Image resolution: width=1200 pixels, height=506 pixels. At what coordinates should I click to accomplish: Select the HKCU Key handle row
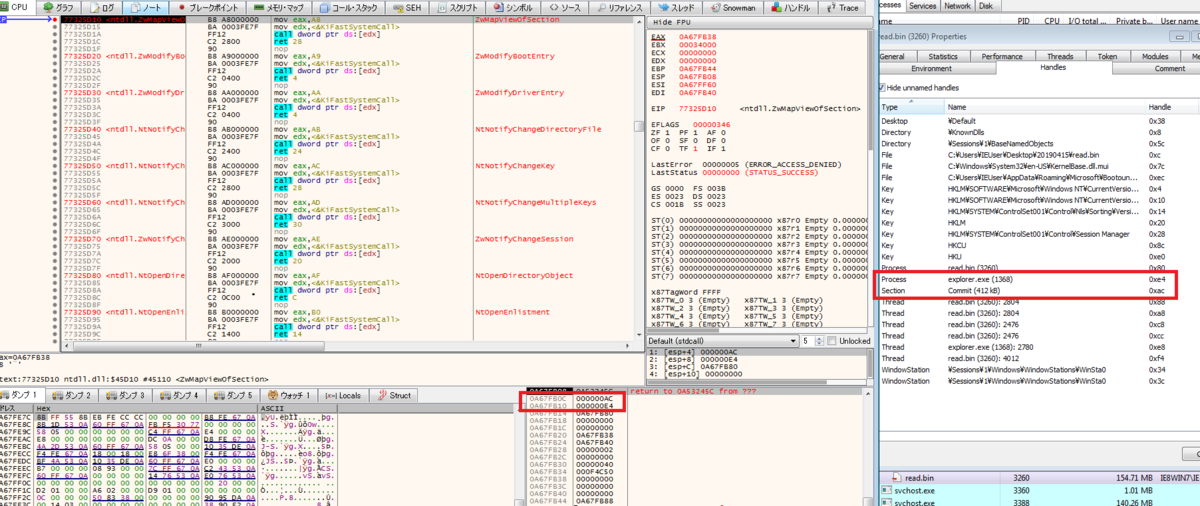[x=1038, y=244]
